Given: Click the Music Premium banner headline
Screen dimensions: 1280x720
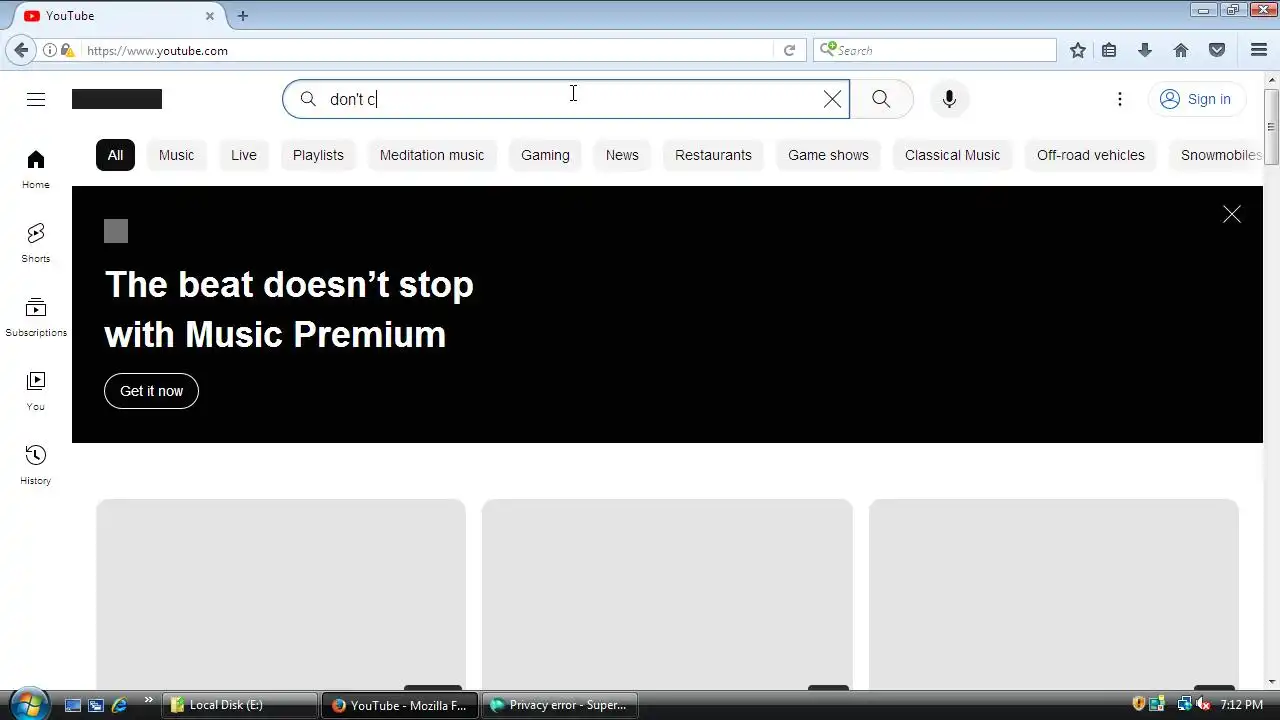Looking at the screenshot, I should pyautogui.click(x=289, y=309).
